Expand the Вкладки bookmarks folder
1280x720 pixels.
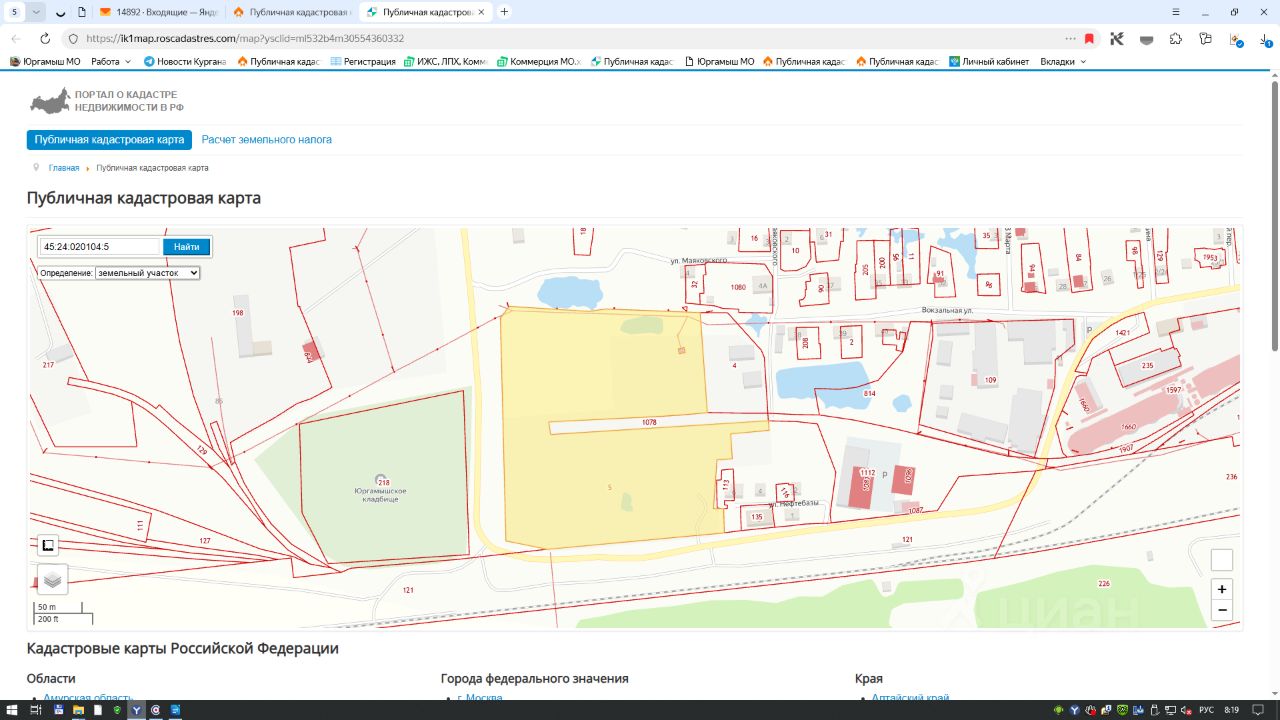coord(1063,62)
